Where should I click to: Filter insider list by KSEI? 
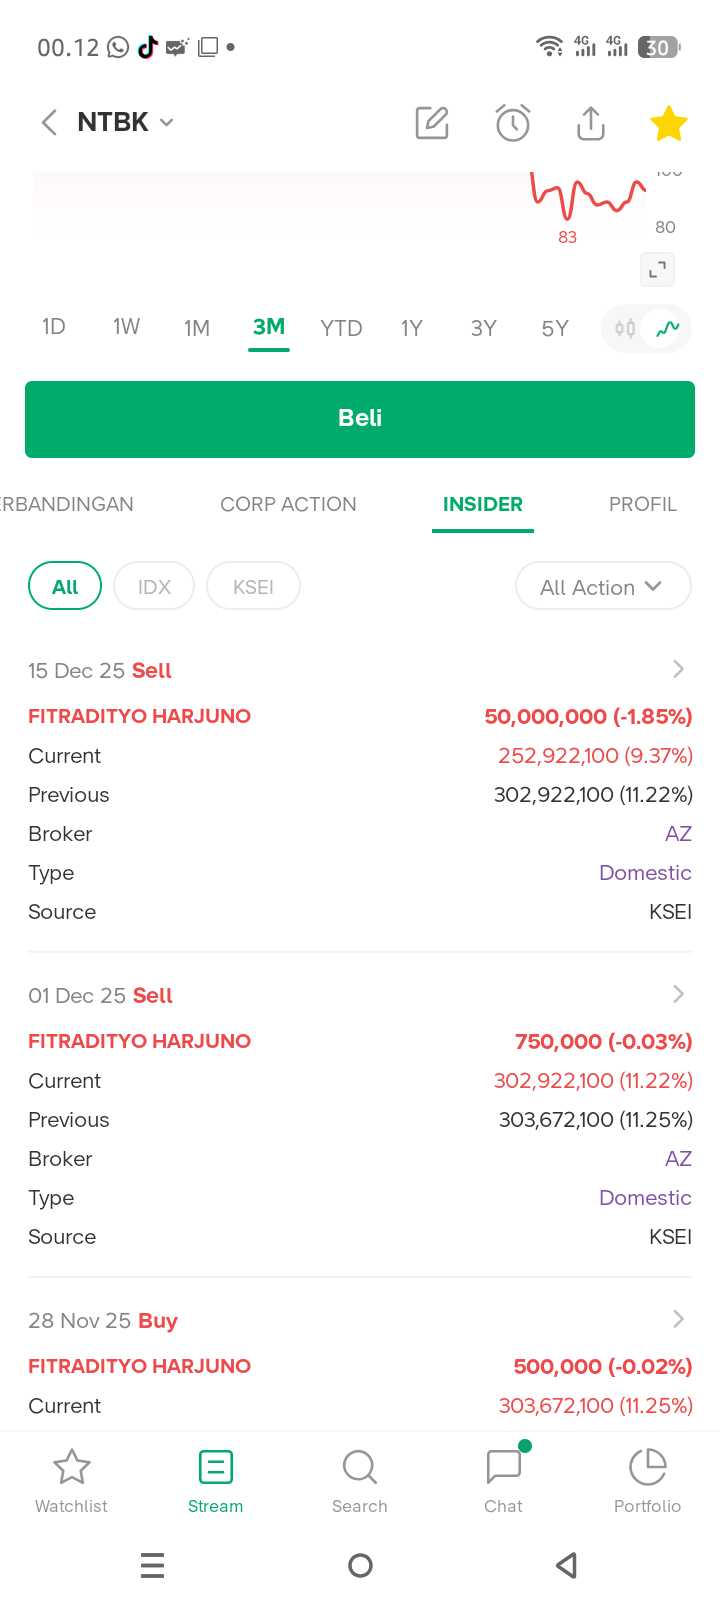(253, 587)
